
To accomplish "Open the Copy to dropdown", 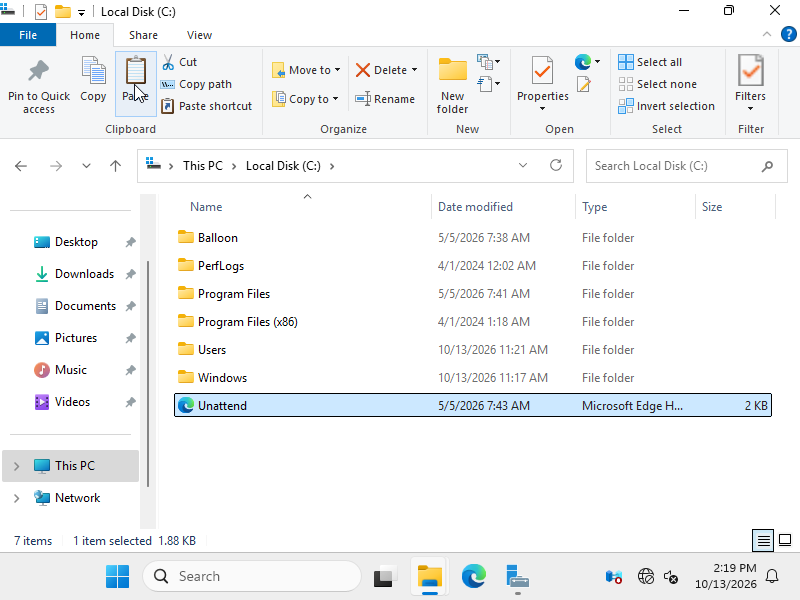I will tap(305, 99).
